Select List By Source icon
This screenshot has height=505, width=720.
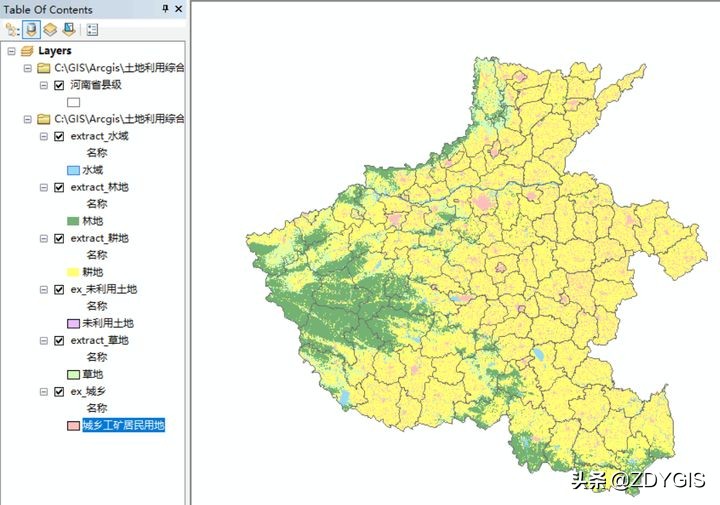[31, 30]
